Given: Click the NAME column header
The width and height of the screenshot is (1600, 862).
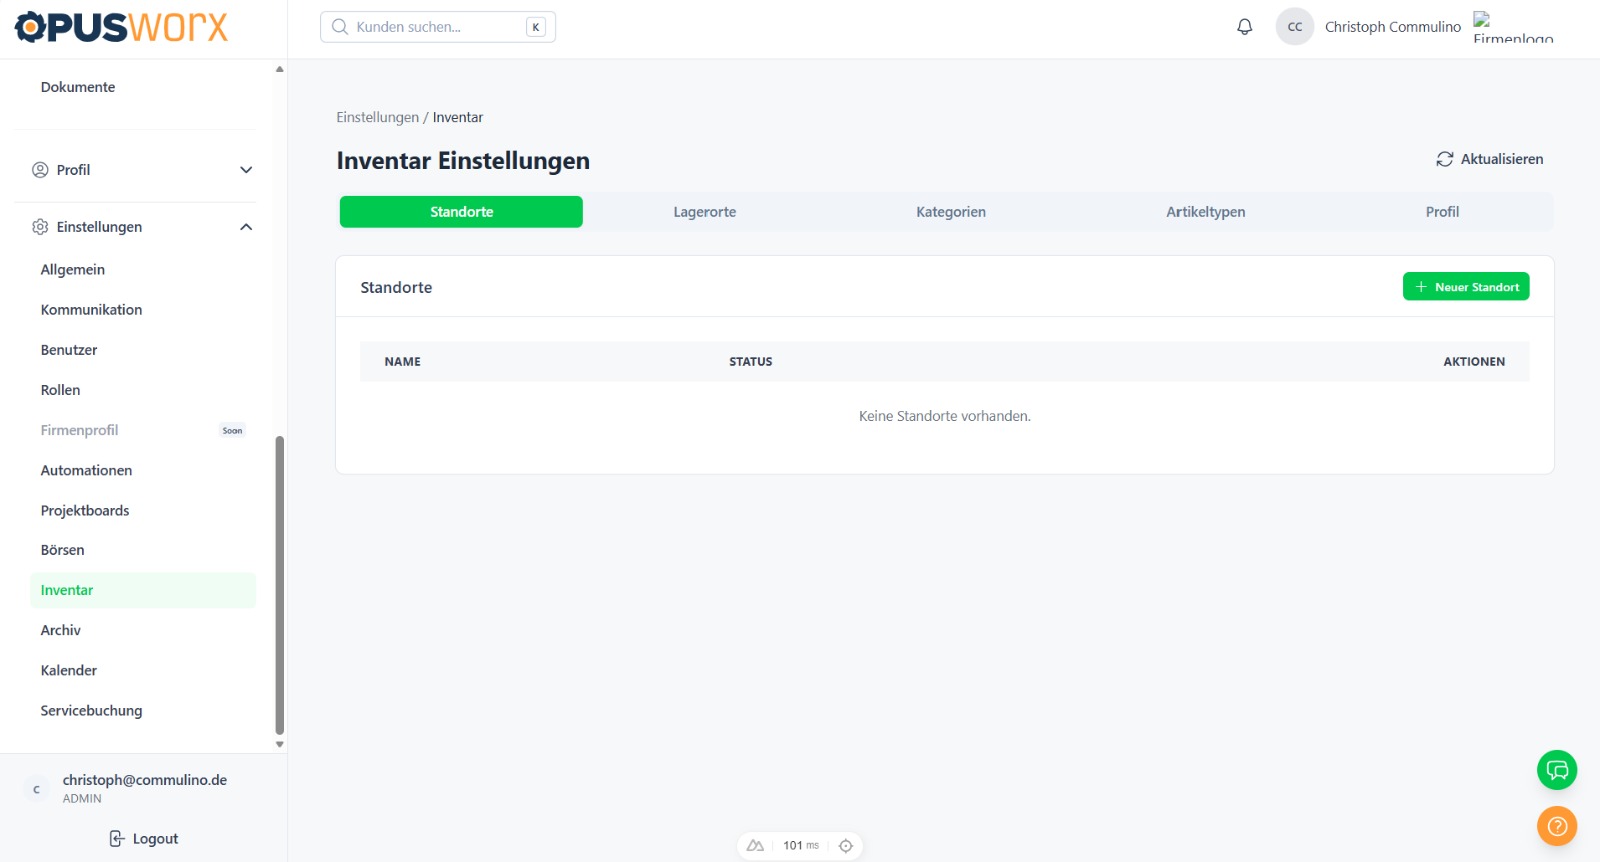Looking at the screenshot, I should 402,362.
